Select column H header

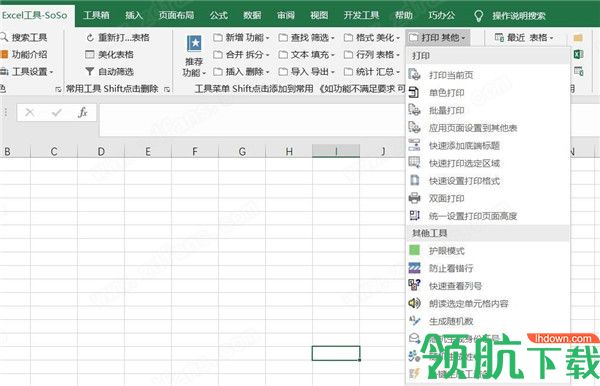[289, 151]
